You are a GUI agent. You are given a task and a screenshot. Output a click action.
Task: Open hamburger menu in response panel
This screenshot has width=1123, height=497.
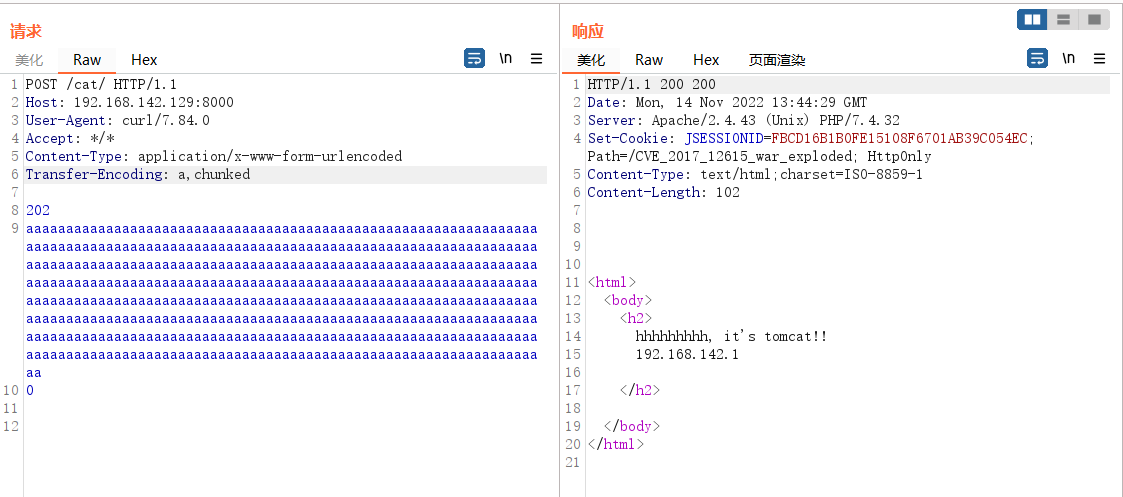(x=1099, y=59)
